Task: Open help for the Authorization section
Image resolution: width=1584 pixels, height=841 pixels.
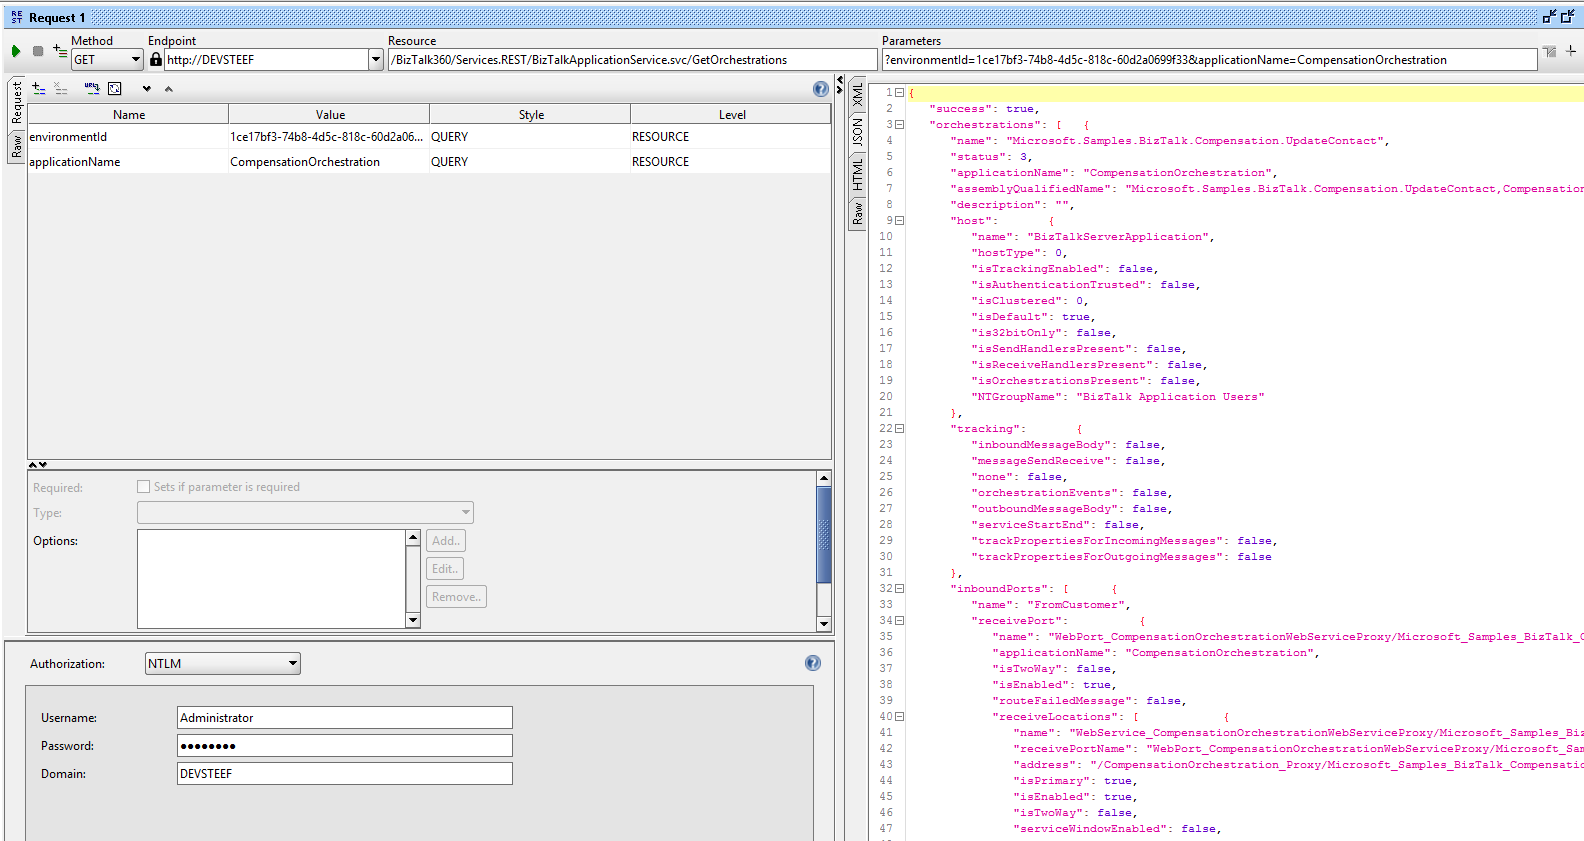Action: (x=812, y=663)
